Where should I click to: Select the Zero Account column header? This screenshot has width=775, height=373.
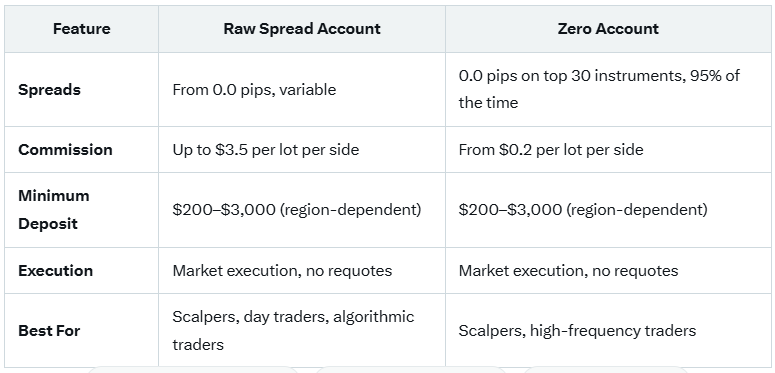[x=608, y=29]
